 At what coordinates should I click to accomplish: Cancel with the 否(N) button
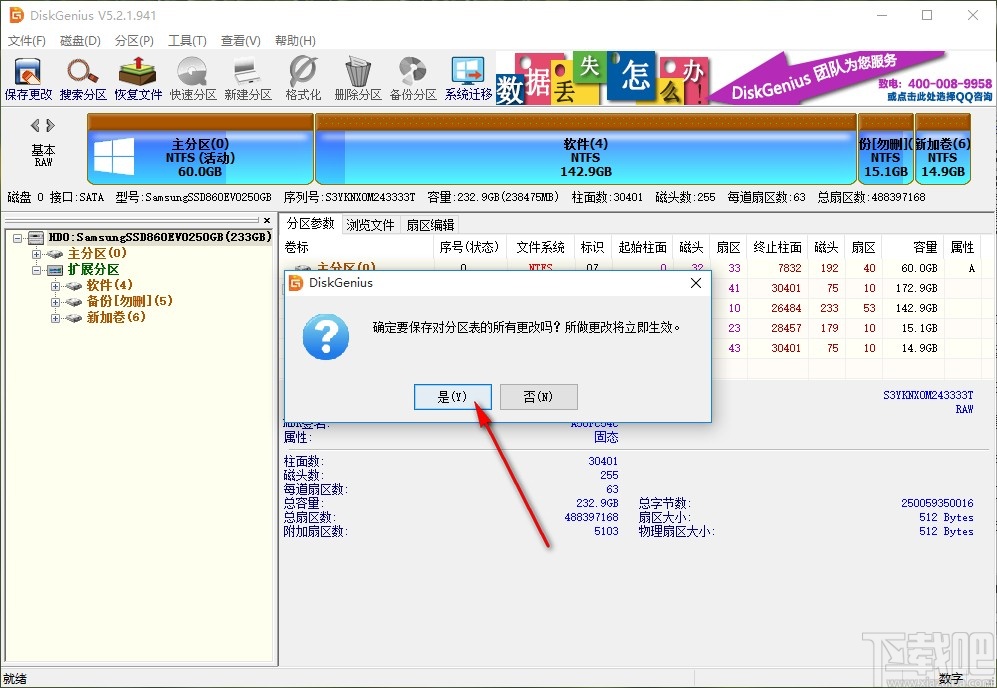pos(538,397)
